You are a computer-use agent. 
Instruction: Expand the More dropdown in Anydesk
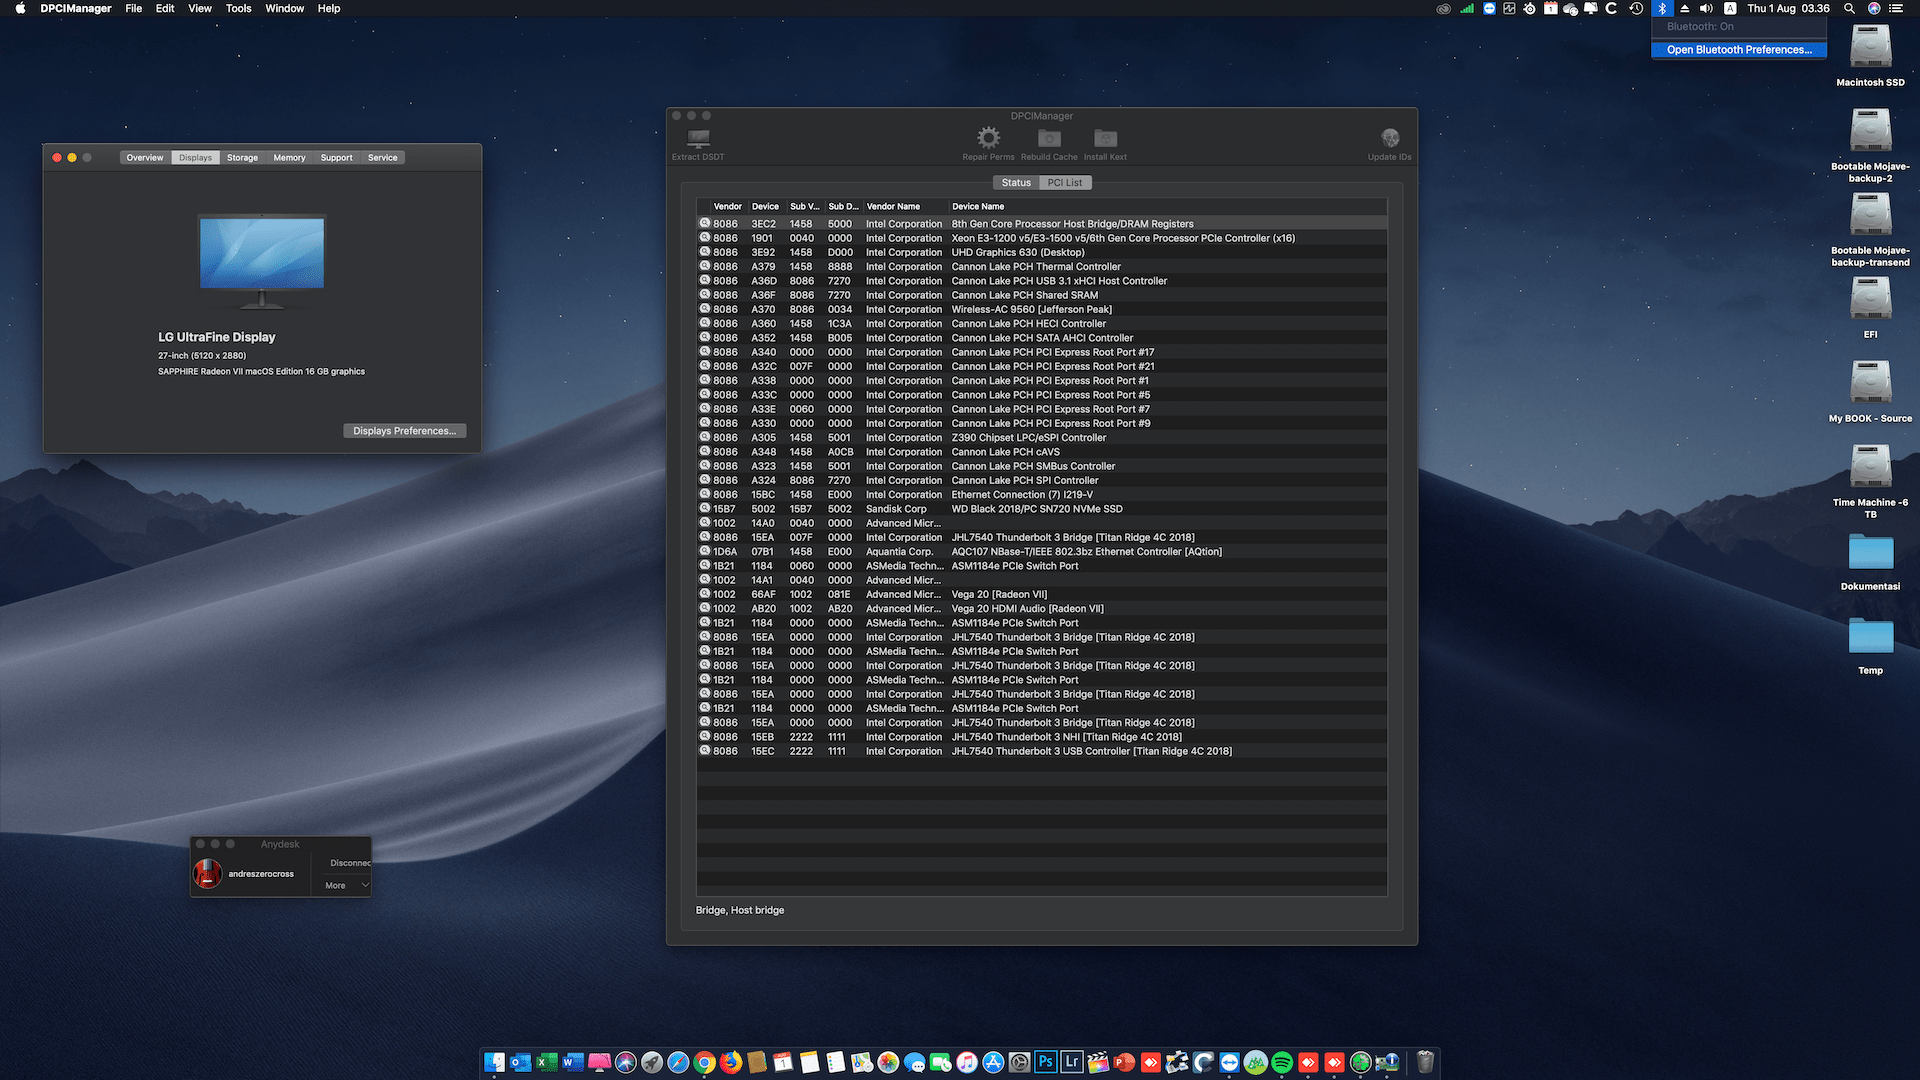coord(346,886)
